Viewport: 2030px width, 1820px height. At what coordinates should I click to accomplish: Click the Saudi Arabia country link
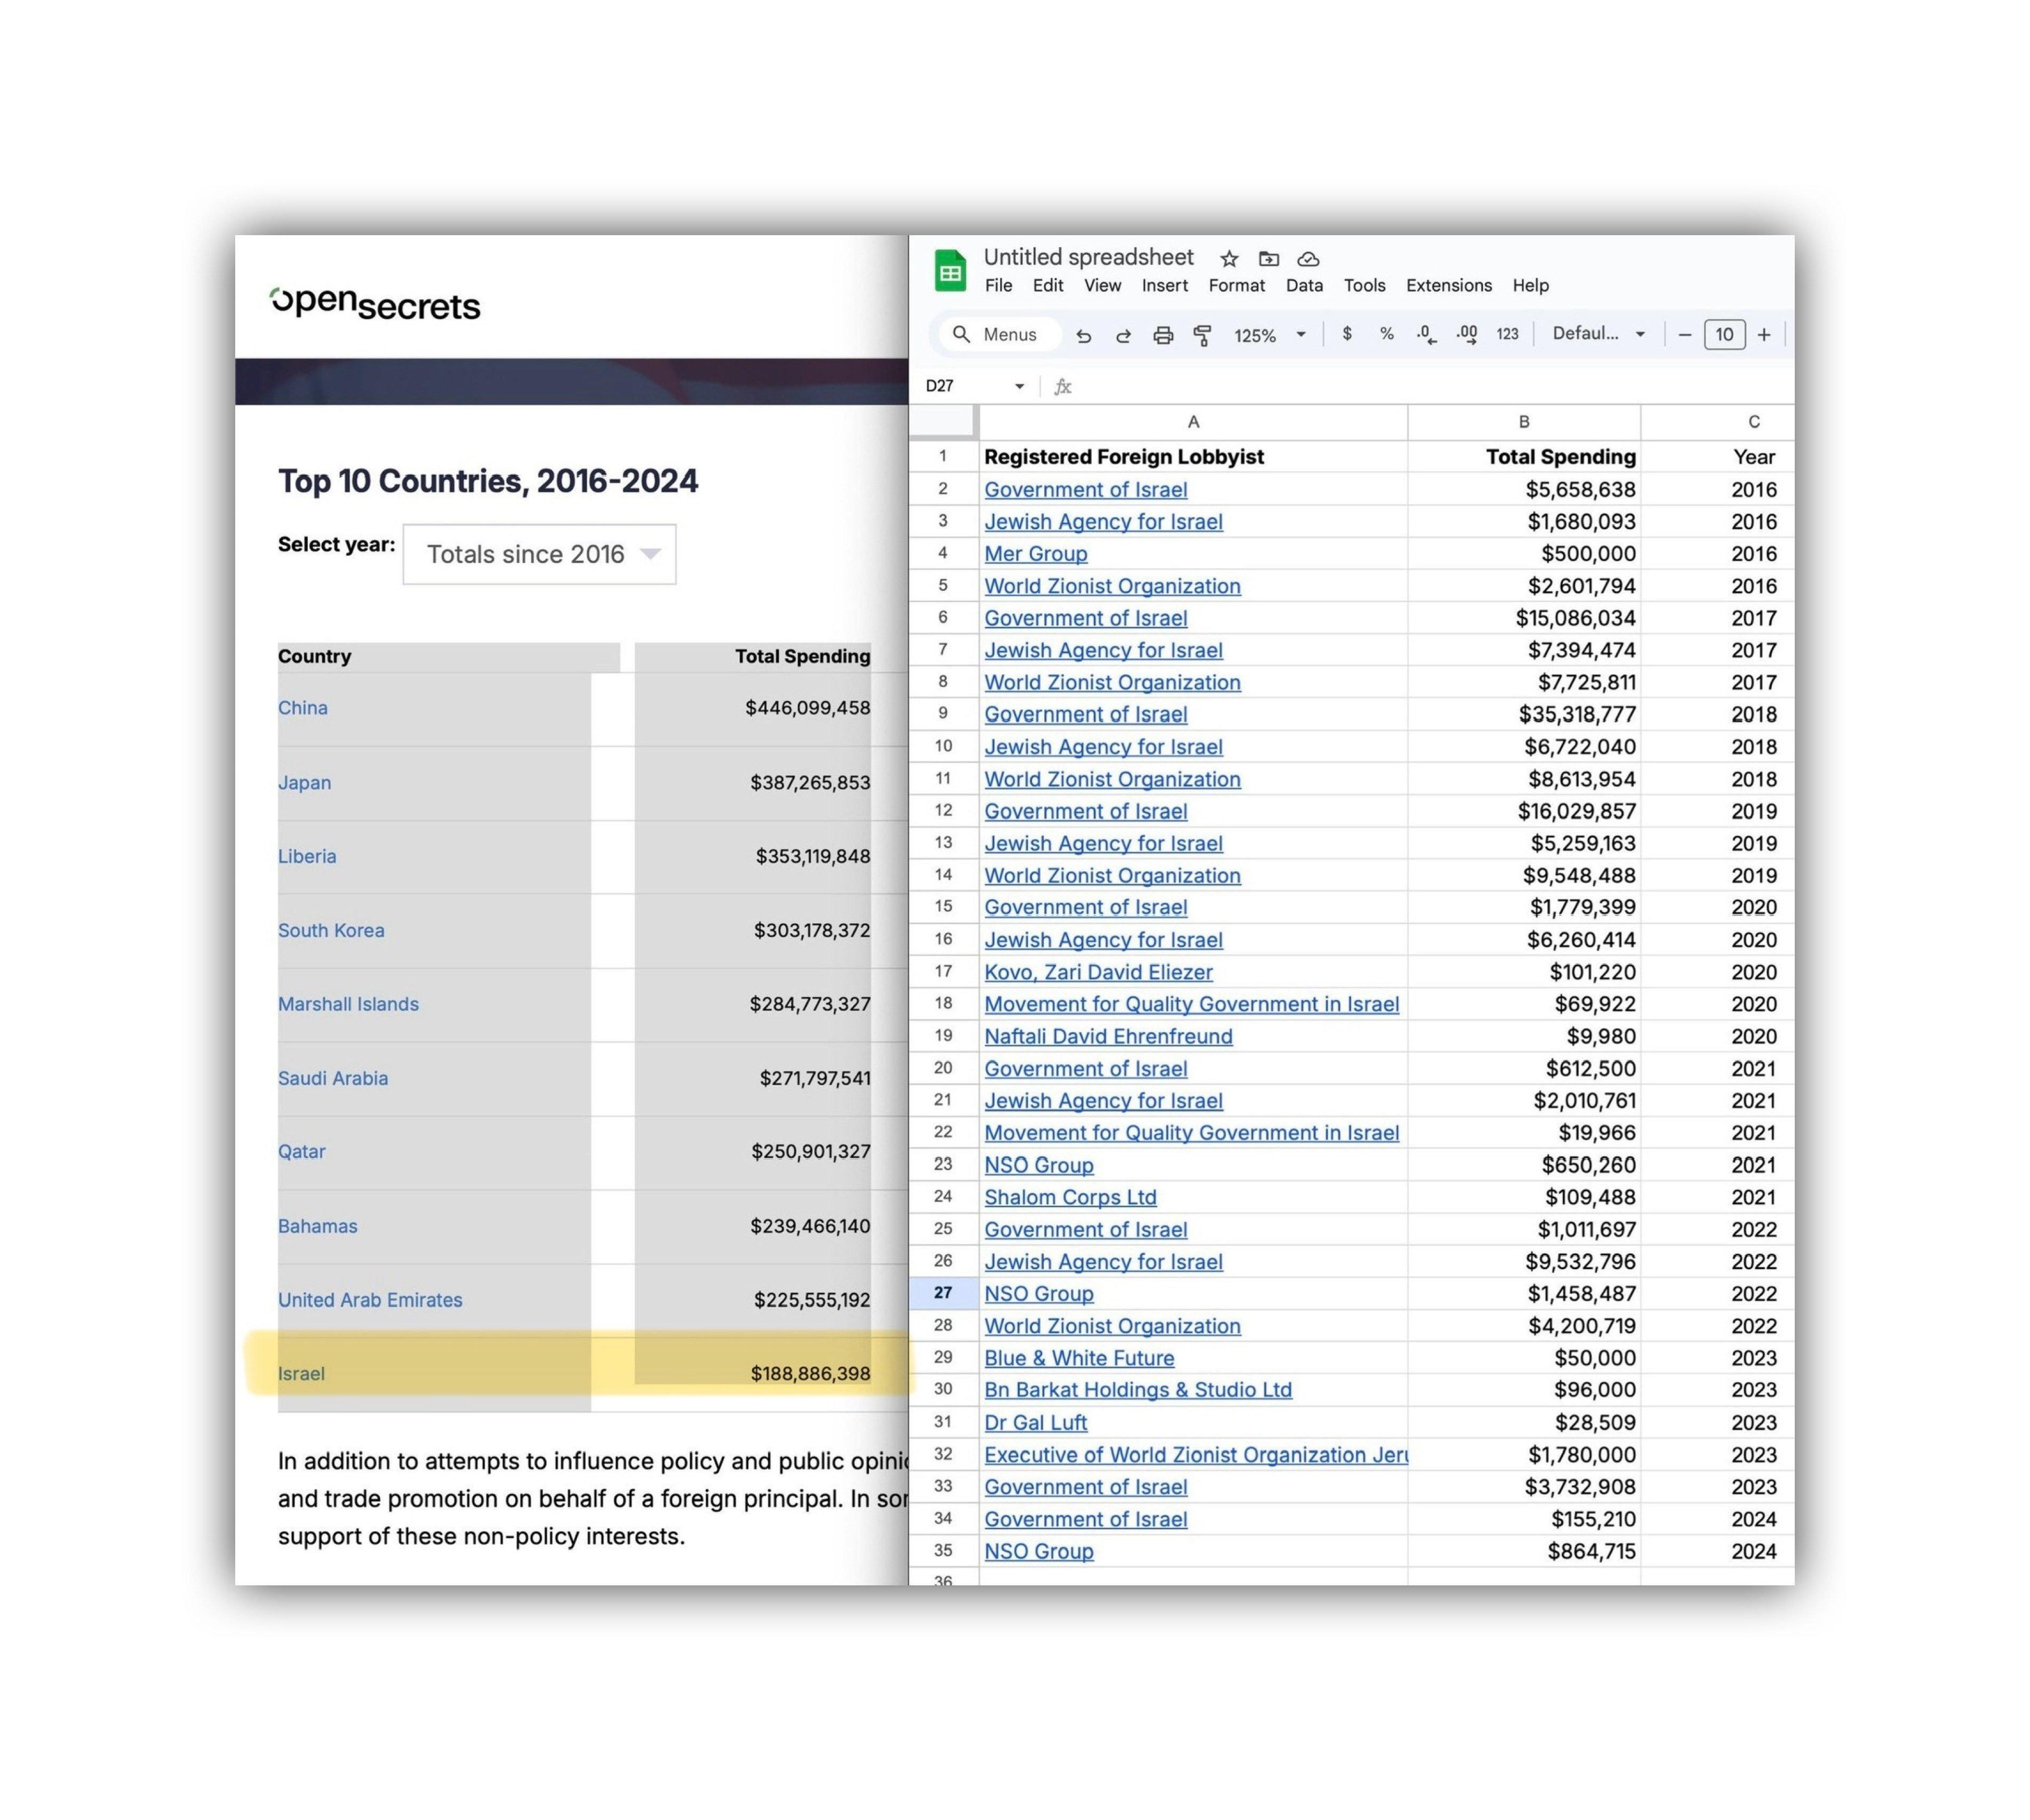coord(333,1078)
